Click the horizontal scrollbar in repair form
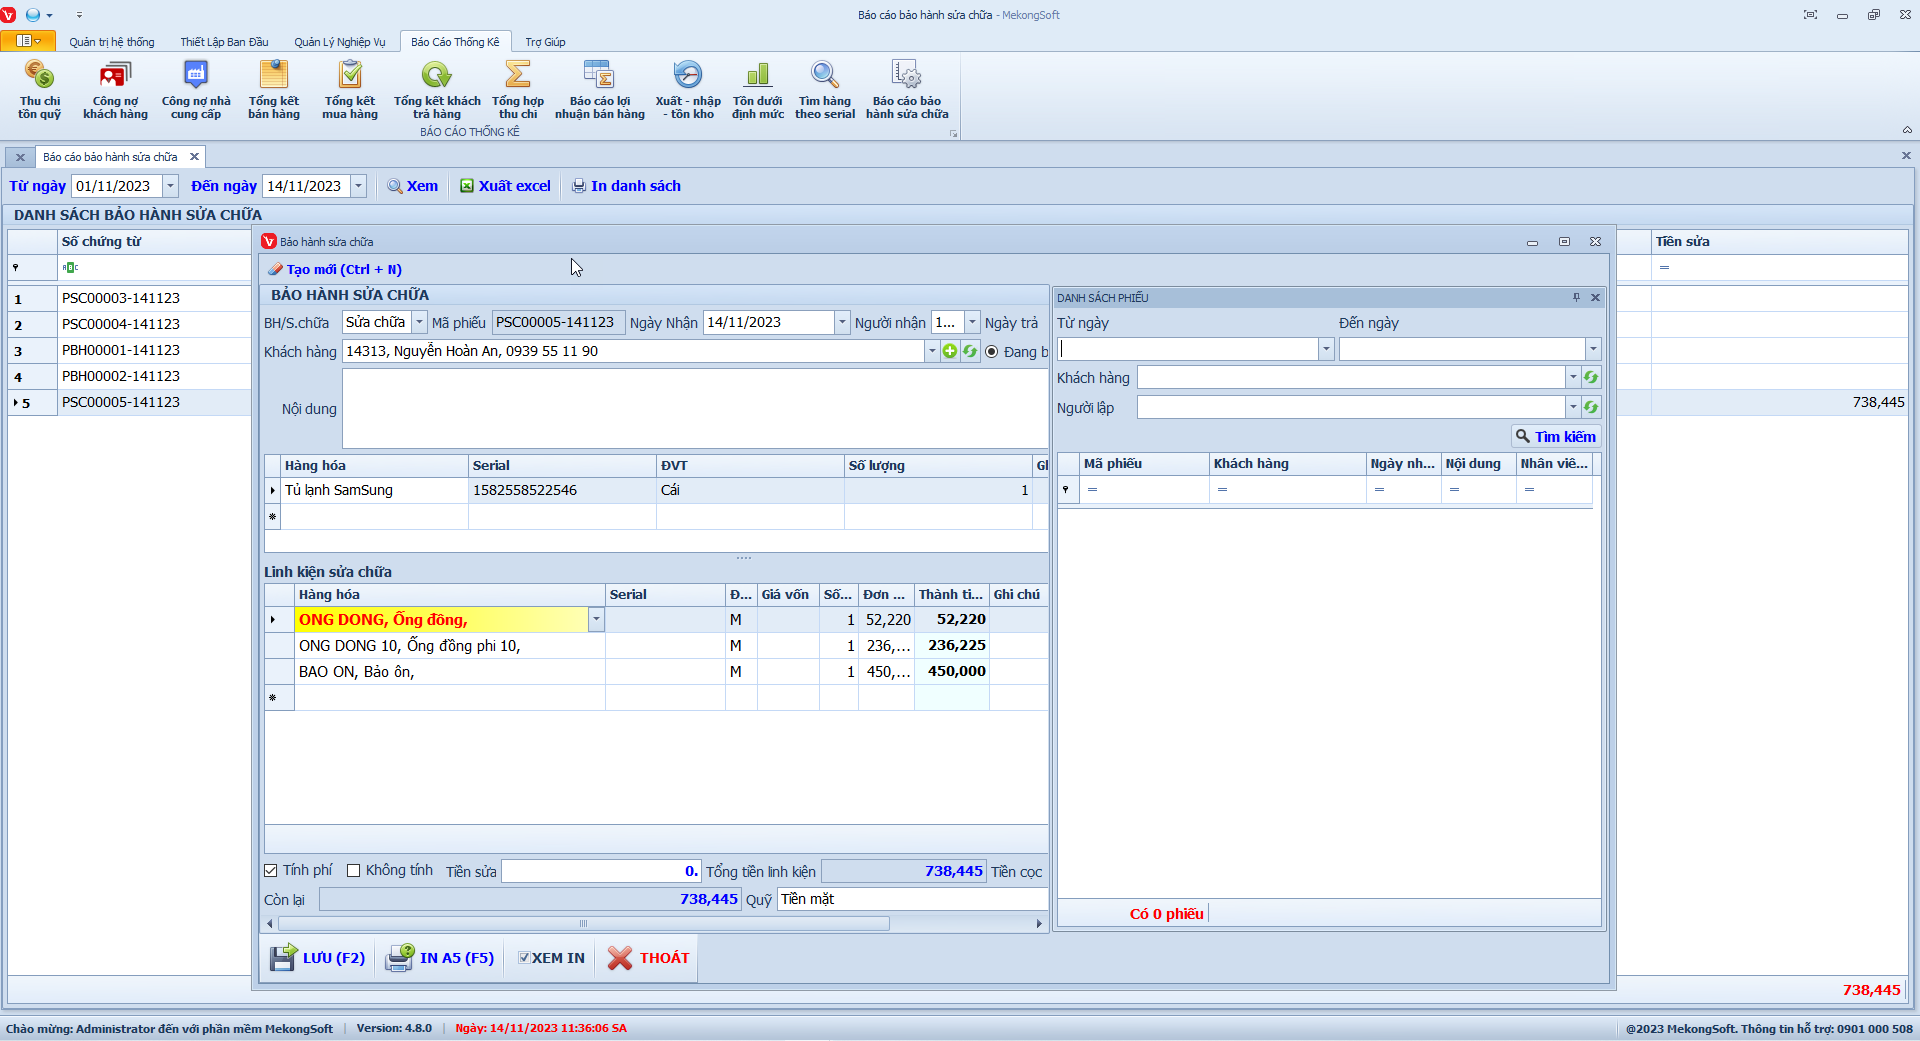The width and height of the screenshot is (1920, 1041). pyautogui.click(x=583, y=924)
